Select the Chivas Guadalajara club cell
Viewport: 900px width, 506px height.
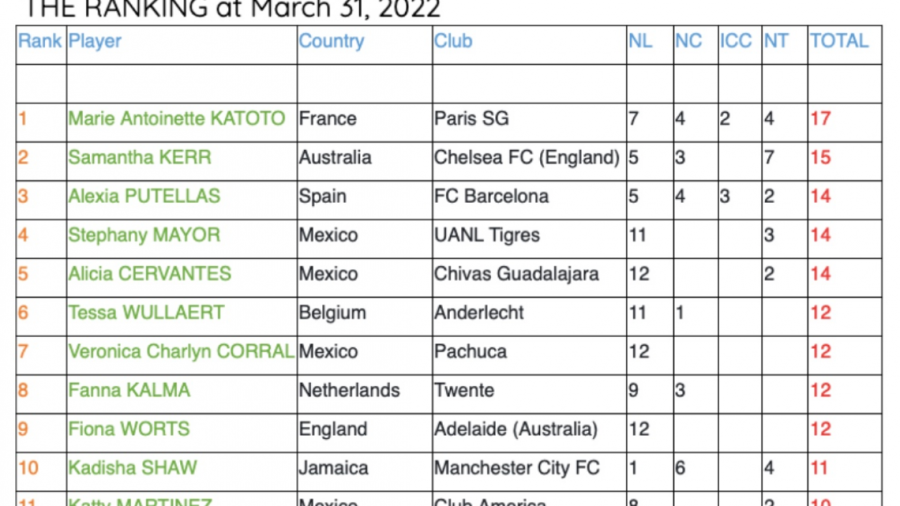pos(516,274)
